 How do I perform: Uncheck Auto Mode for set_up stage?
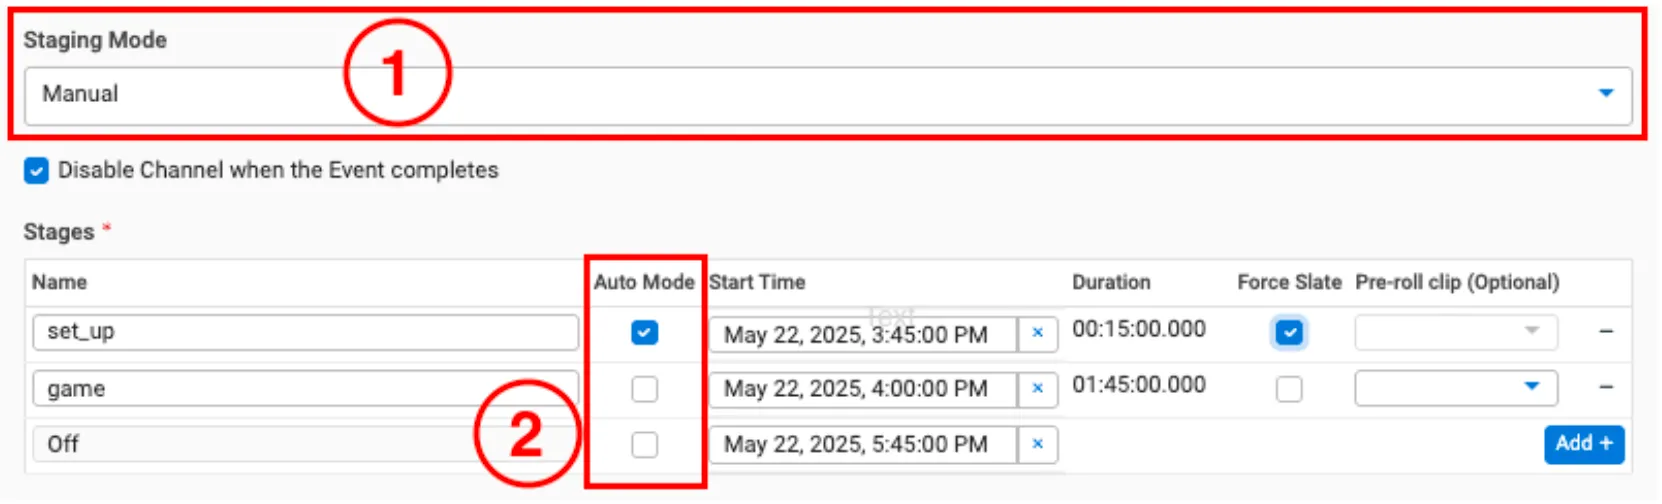point(645,332)
